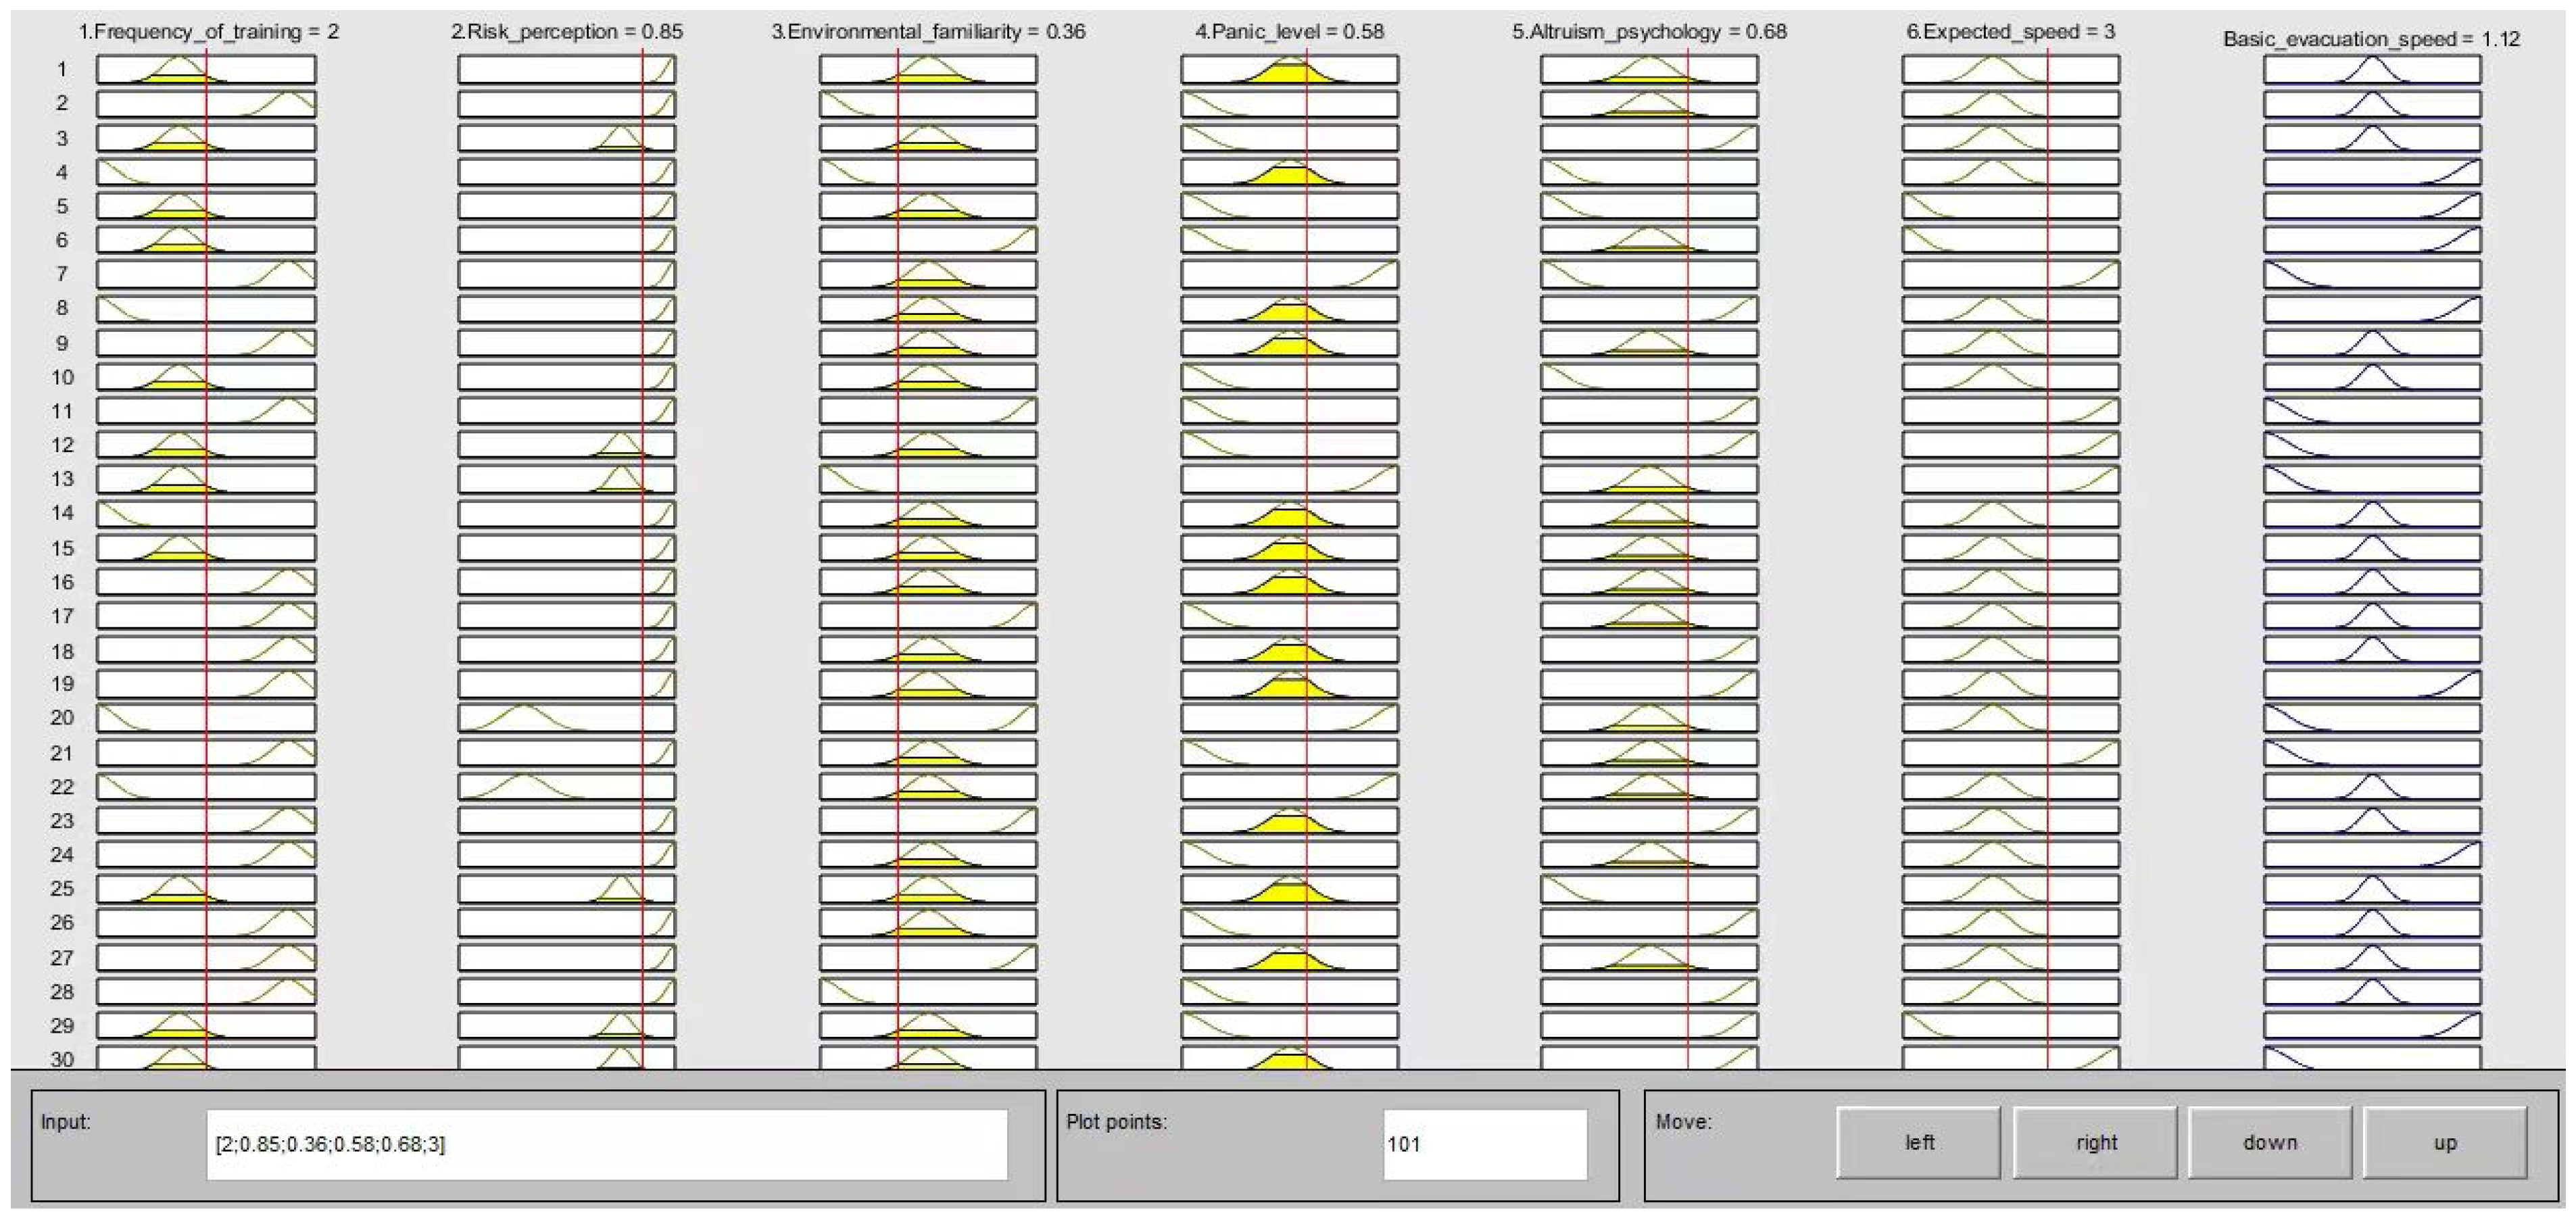Click rule 24 Basic_evacuation_speed output plot
This screenshot has height=1222, width=2576.
[x=2372, y=854]
